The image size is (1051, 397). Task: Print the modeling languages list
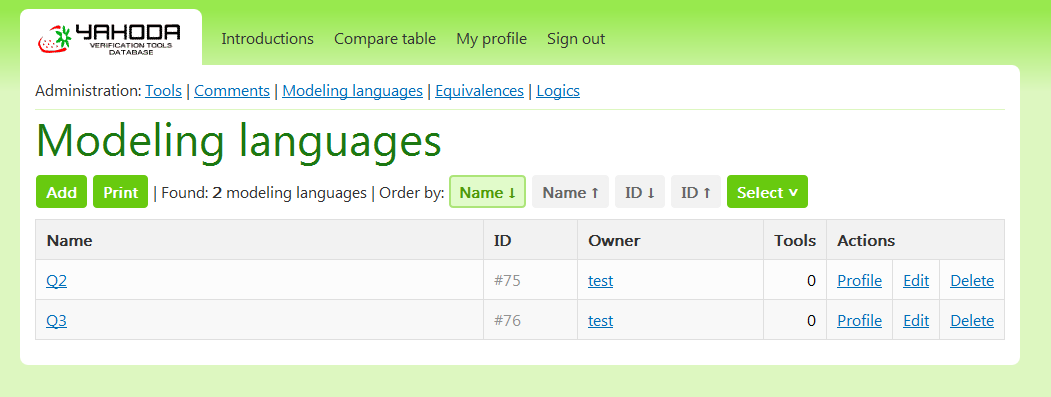coord(121,192)
